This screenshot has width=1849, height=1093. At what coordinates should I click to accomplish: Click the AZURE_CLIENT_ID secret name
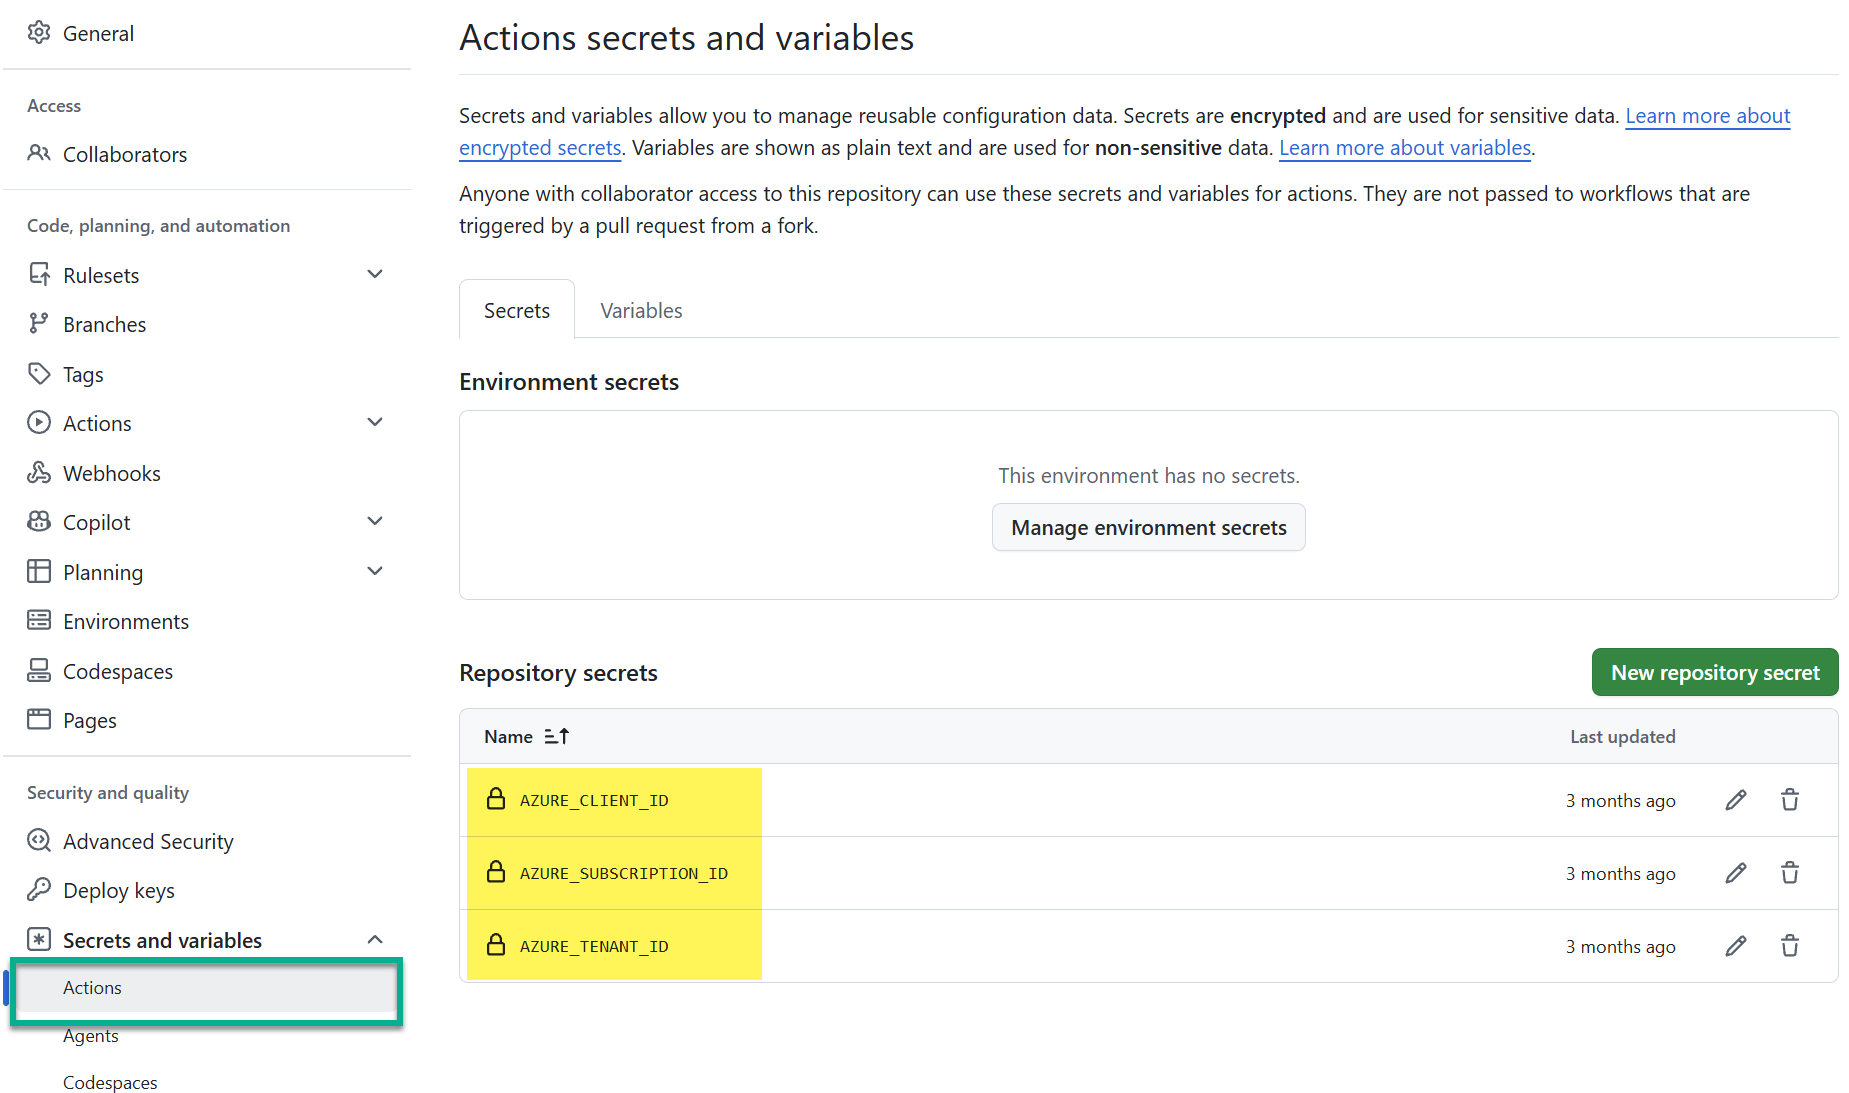594,801
